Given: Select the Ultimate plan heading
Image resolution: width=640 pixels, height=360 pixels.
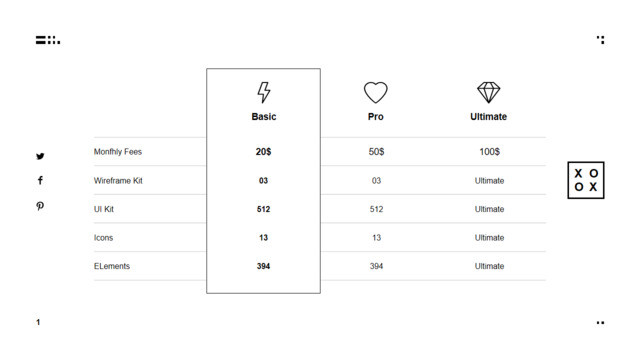Looking at the screenshot, I should click(x=489, y=117).
